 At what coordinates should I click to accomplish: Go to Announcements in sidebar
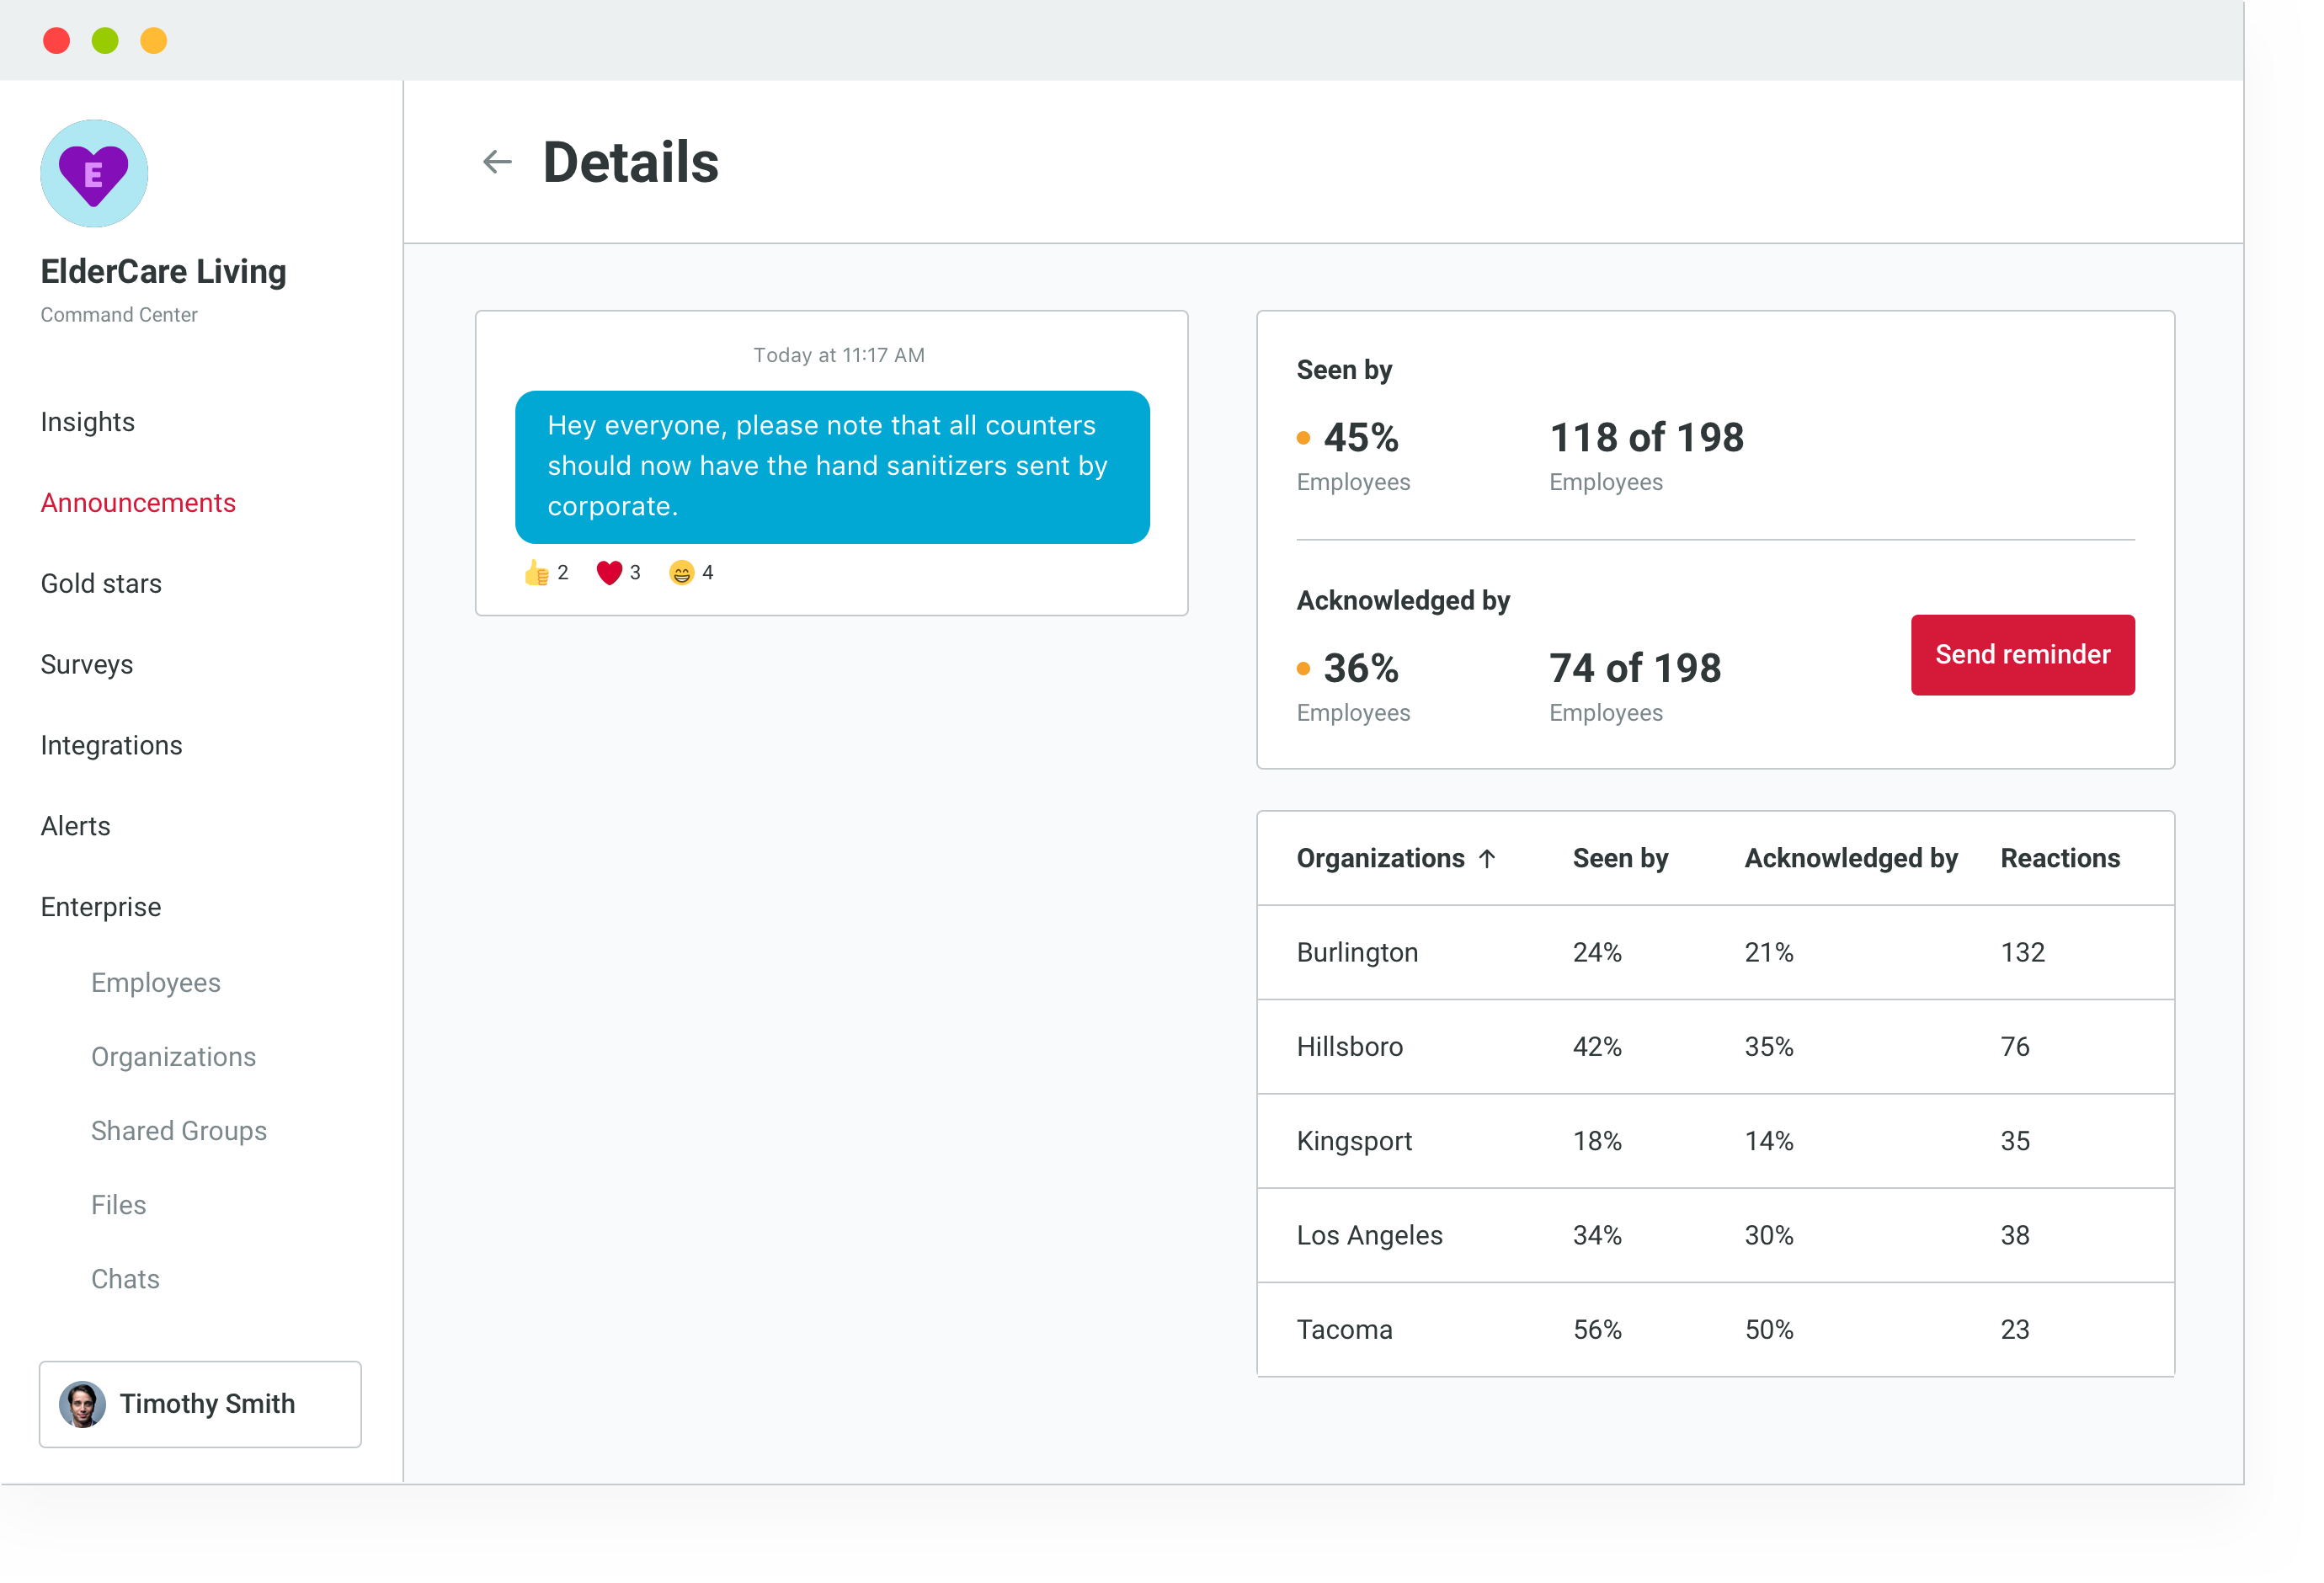[138, 503]
